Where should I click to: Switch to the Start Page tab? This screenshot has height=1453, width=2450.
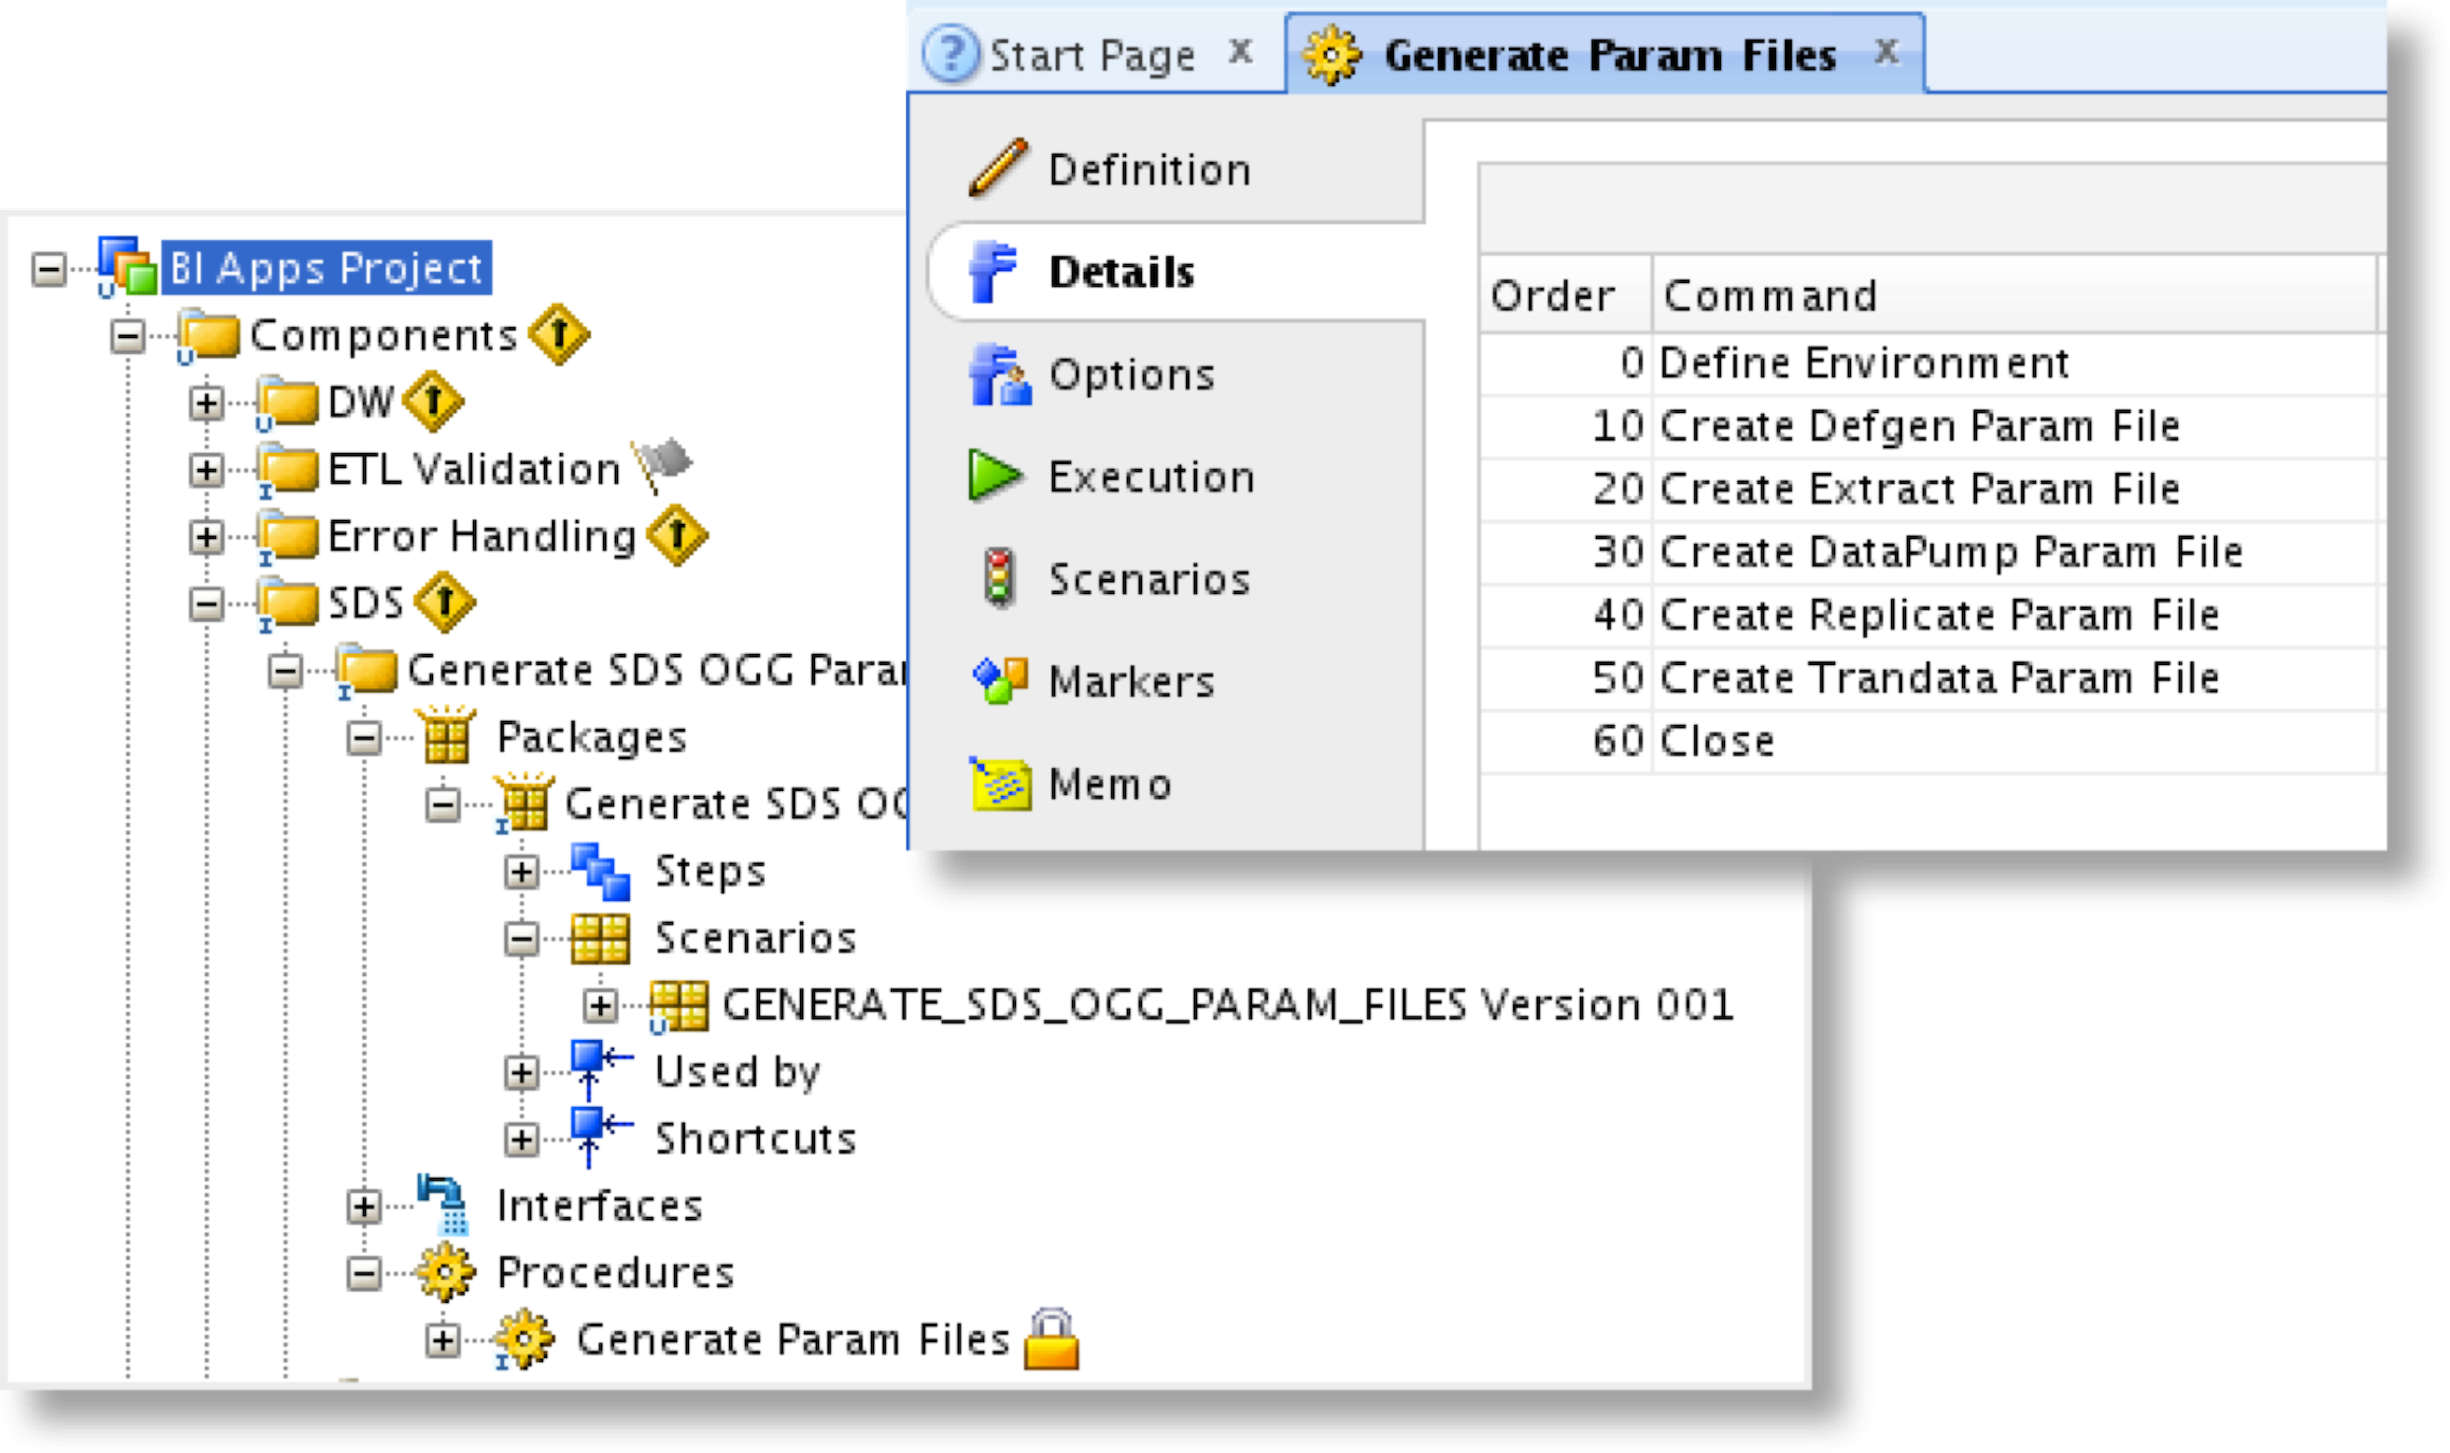click(x=1092, y=54)
